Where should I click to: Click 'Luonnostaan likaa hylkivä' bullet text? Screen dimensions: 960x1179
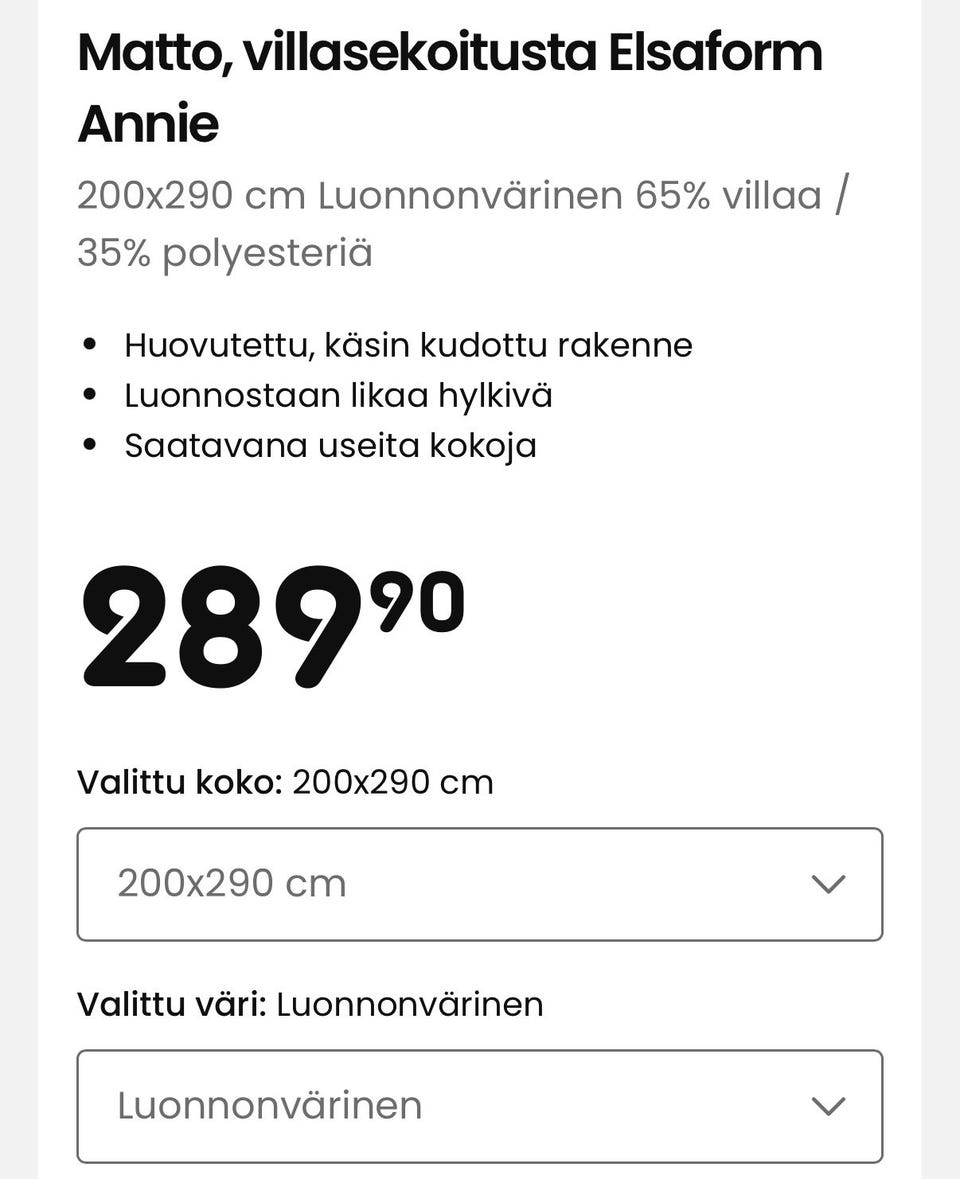[338, 395]
